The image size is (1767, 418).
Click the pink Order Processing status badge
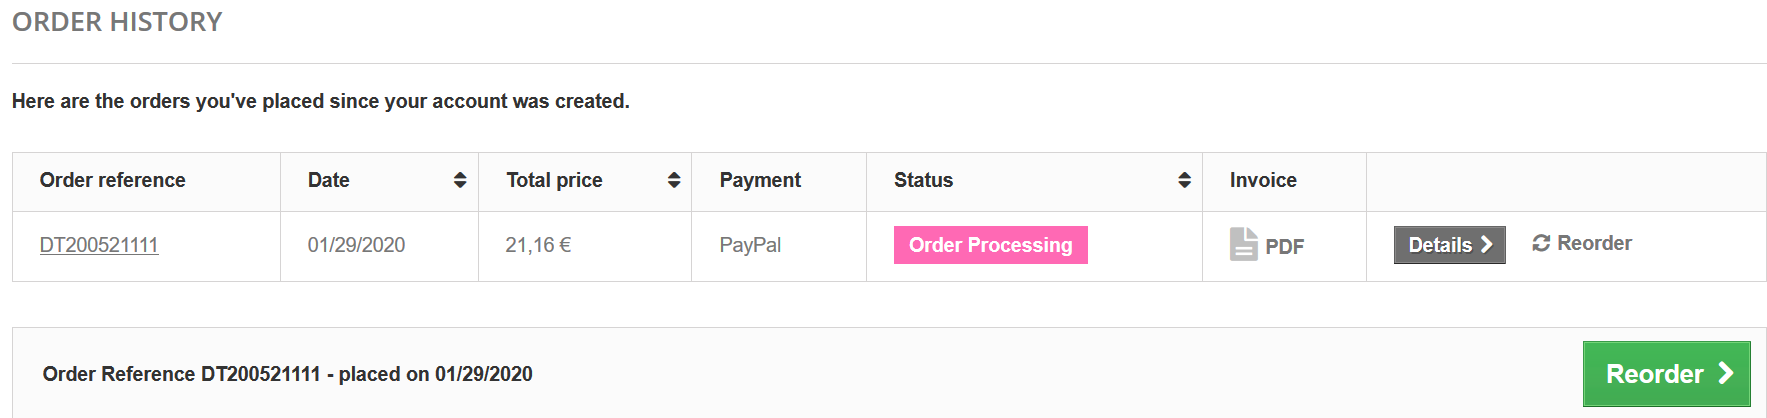point(990,245)
